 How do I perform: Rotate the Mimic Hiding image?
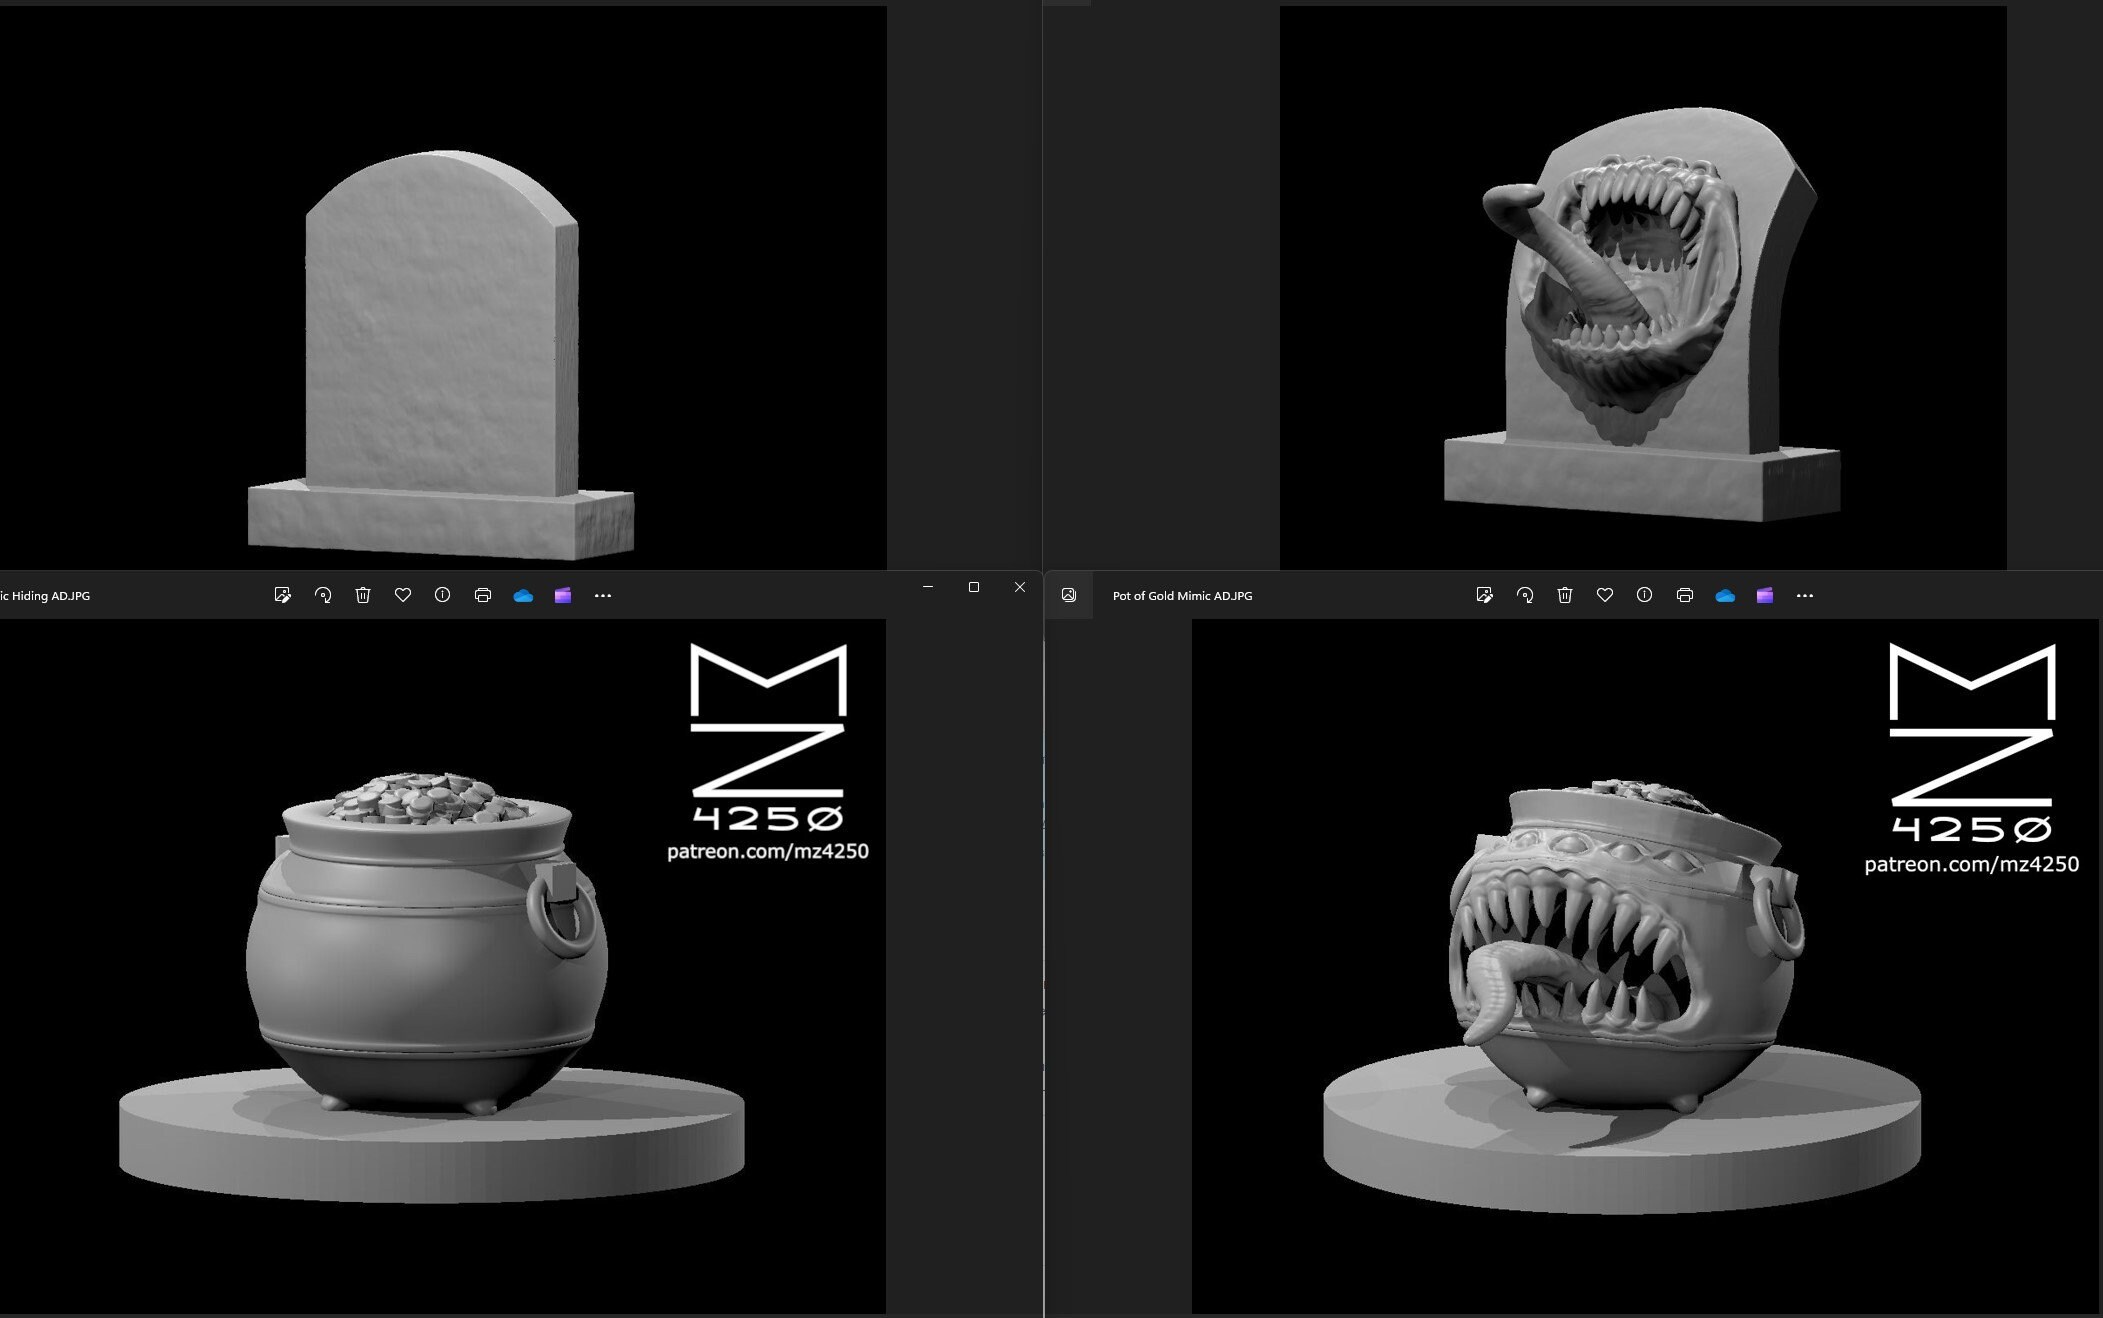pyautogui.click(x=323, y=595)
